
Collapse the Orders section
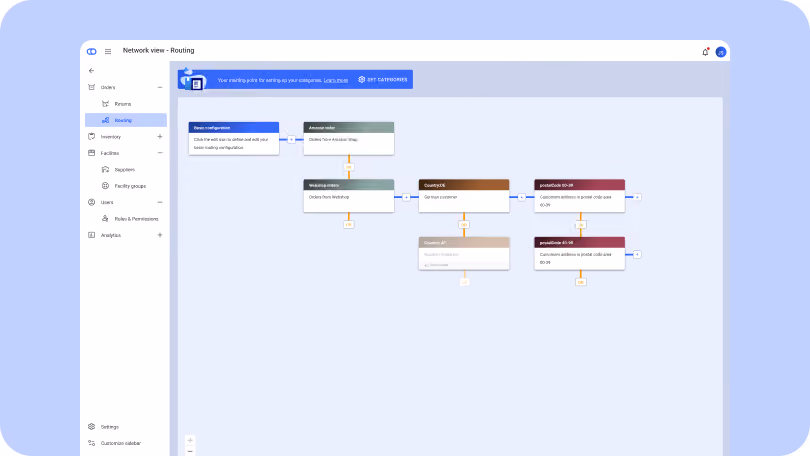160,87
